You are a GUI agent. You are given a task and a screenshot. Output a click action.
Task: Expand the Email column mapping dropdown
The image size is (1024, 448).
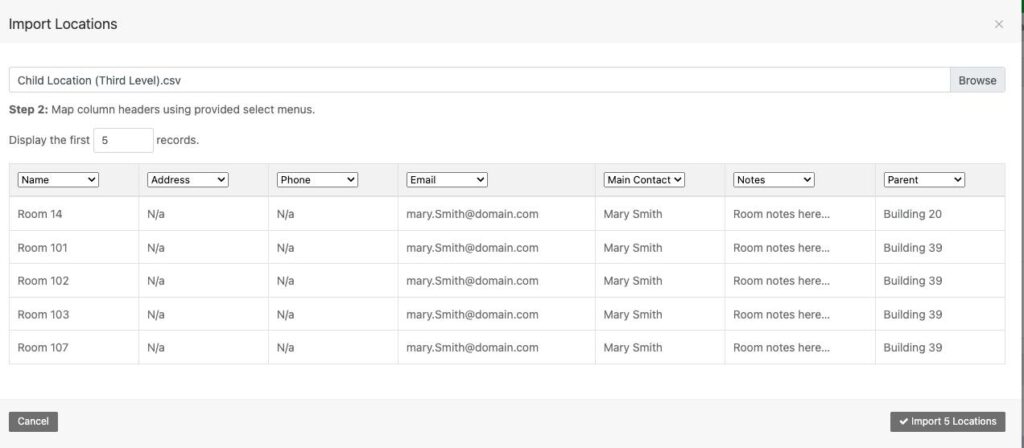[x=447, y=180]
